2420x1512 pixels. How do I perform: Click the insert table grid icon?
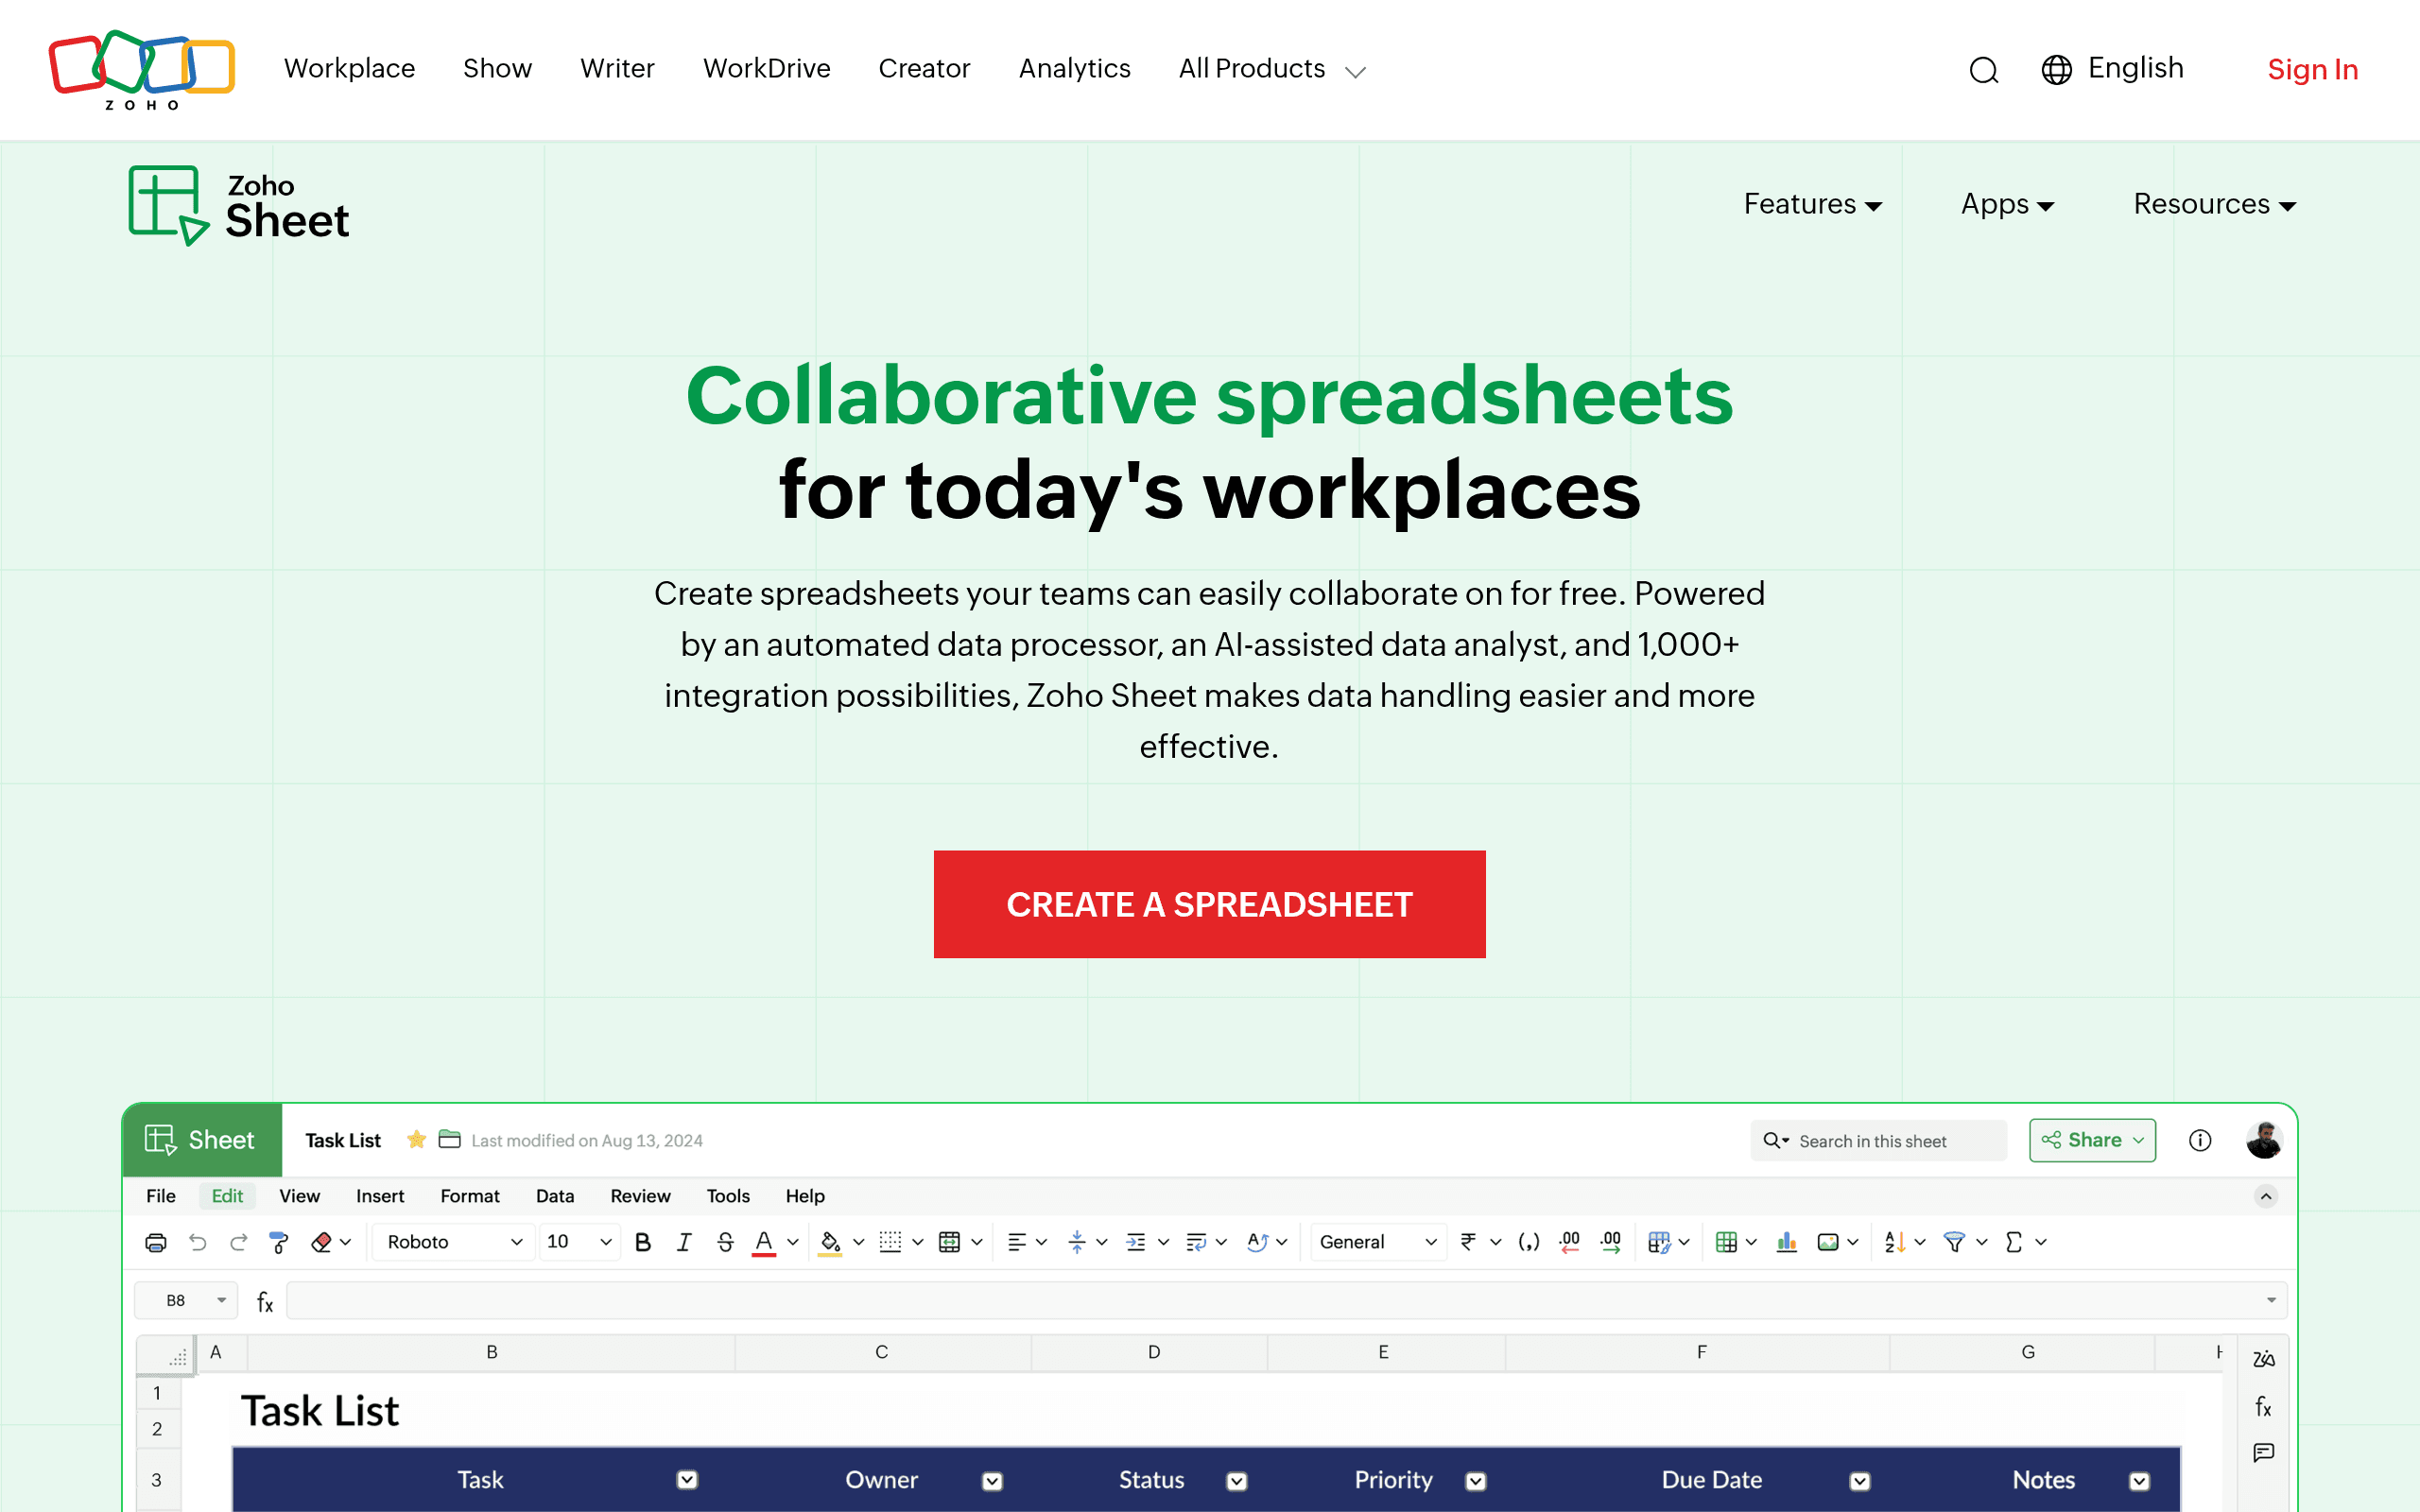(1726, 1242)
